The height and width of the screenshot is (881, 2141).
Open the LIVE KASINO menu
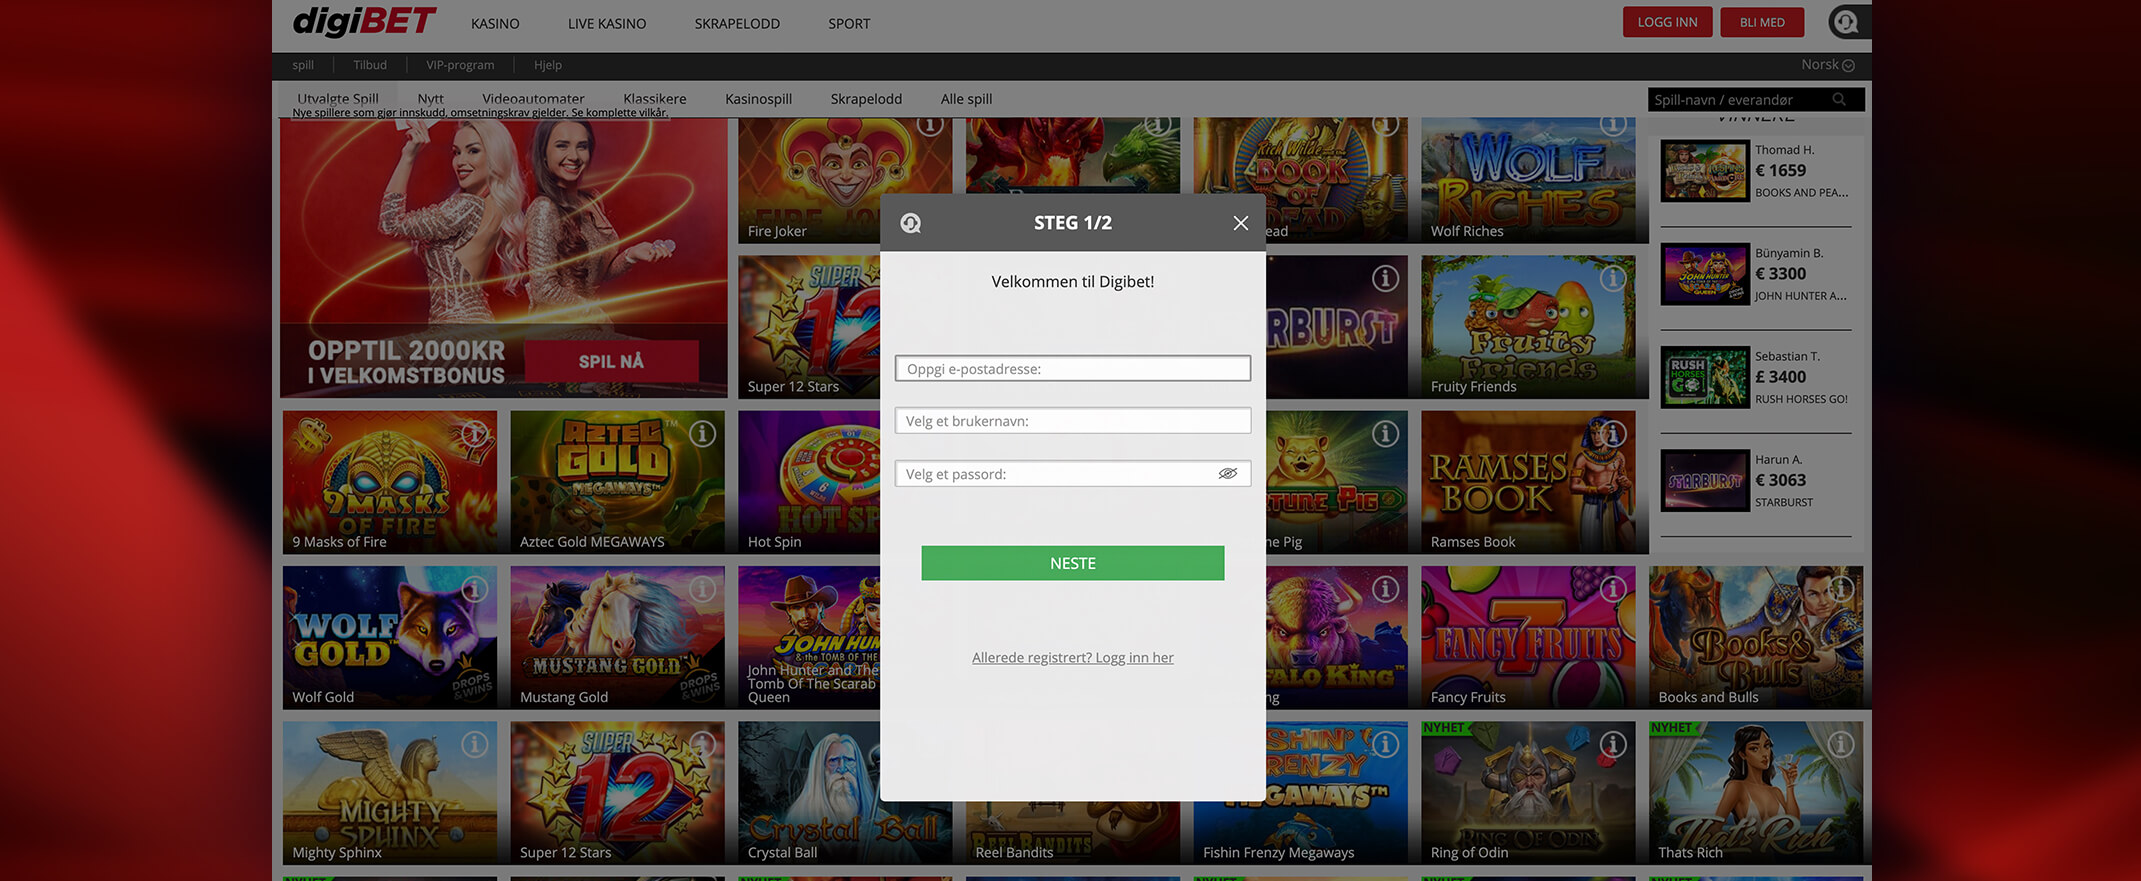tap(607, 23)
